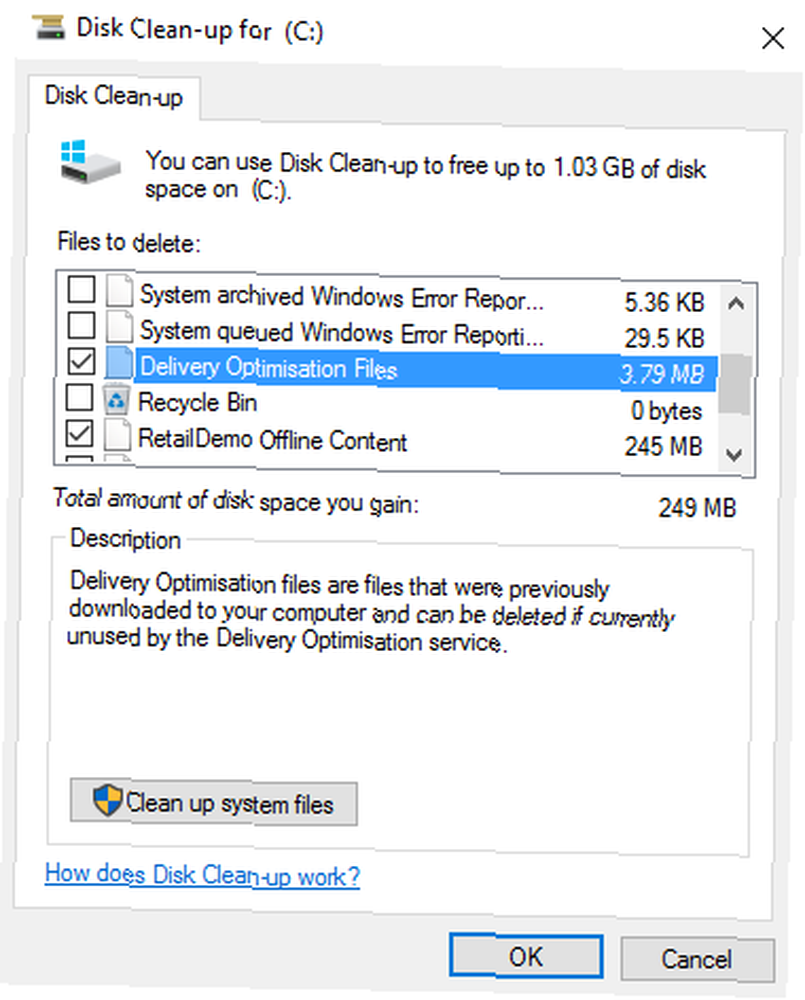Click the scroll down arrow of the file list
The width and height of the screenshot is (805, 1000).
click(734, 454)
